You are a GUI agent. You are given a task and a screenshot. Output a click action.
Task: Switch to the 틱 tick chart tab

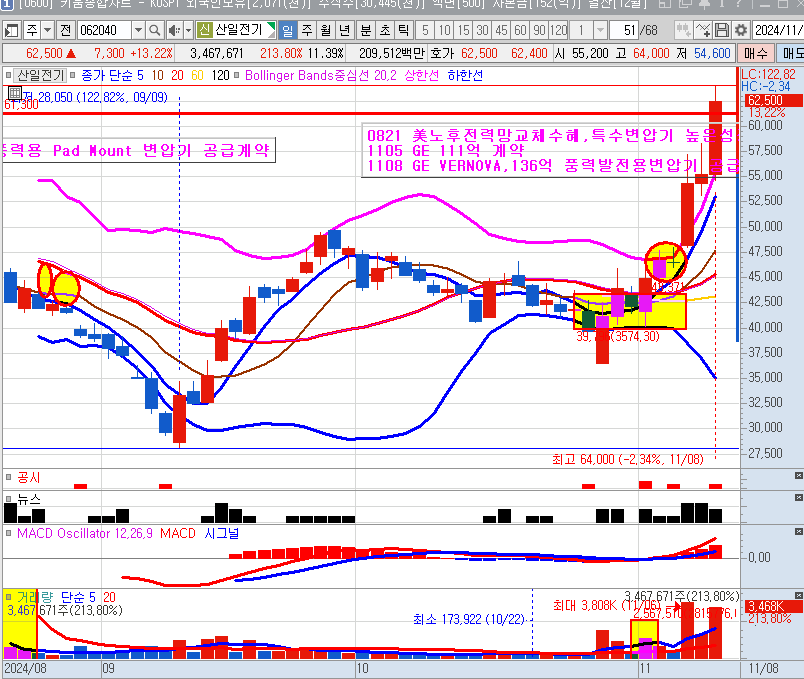pos(404,30)
